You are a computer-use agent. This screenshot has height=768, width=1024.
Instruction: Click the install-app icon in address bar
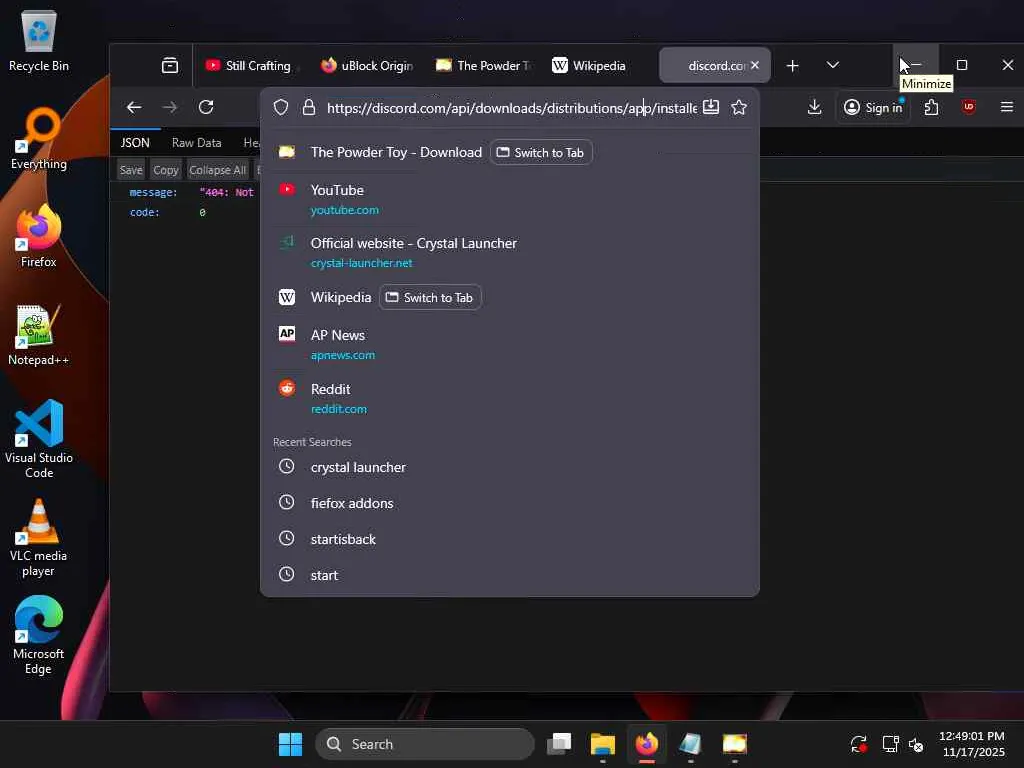click(x=711, y=107)
